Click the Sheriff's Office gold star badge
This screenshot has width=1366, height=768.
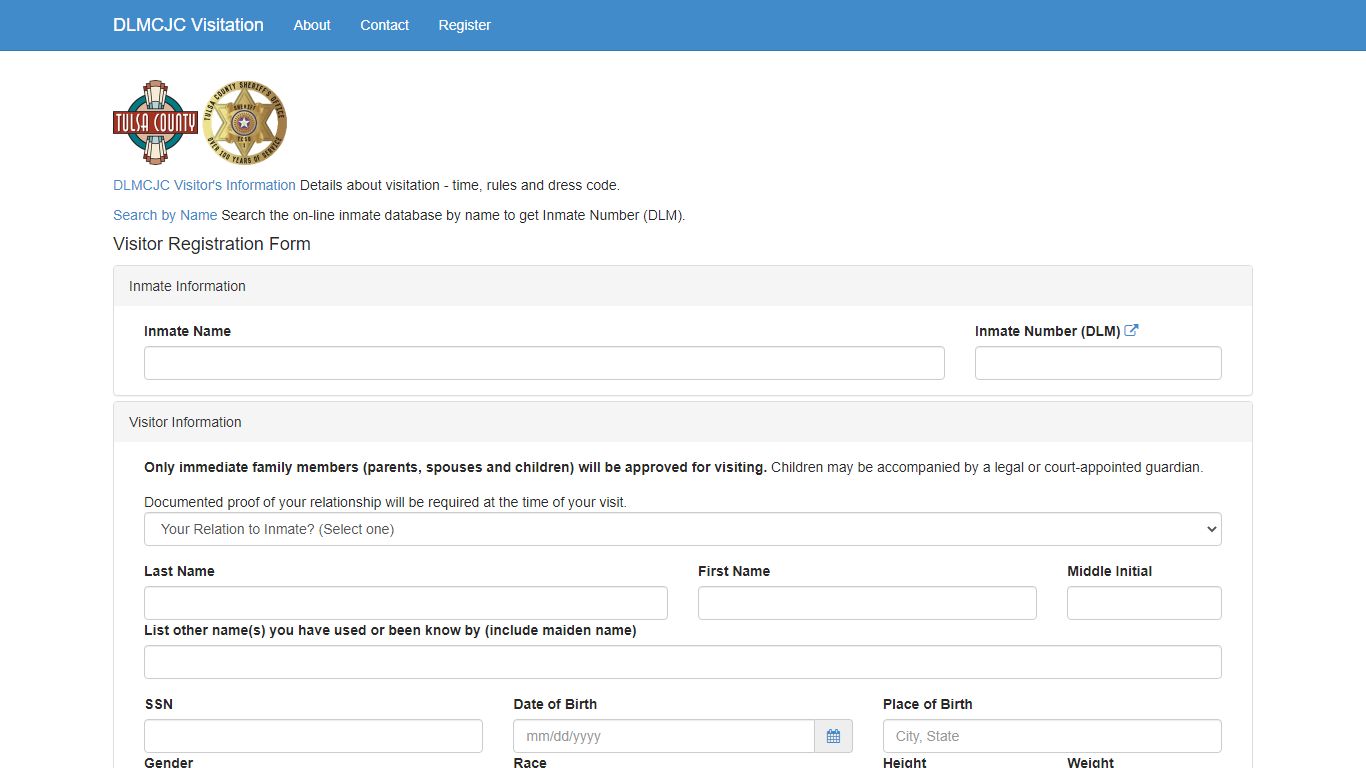click(x=244, y=122)
